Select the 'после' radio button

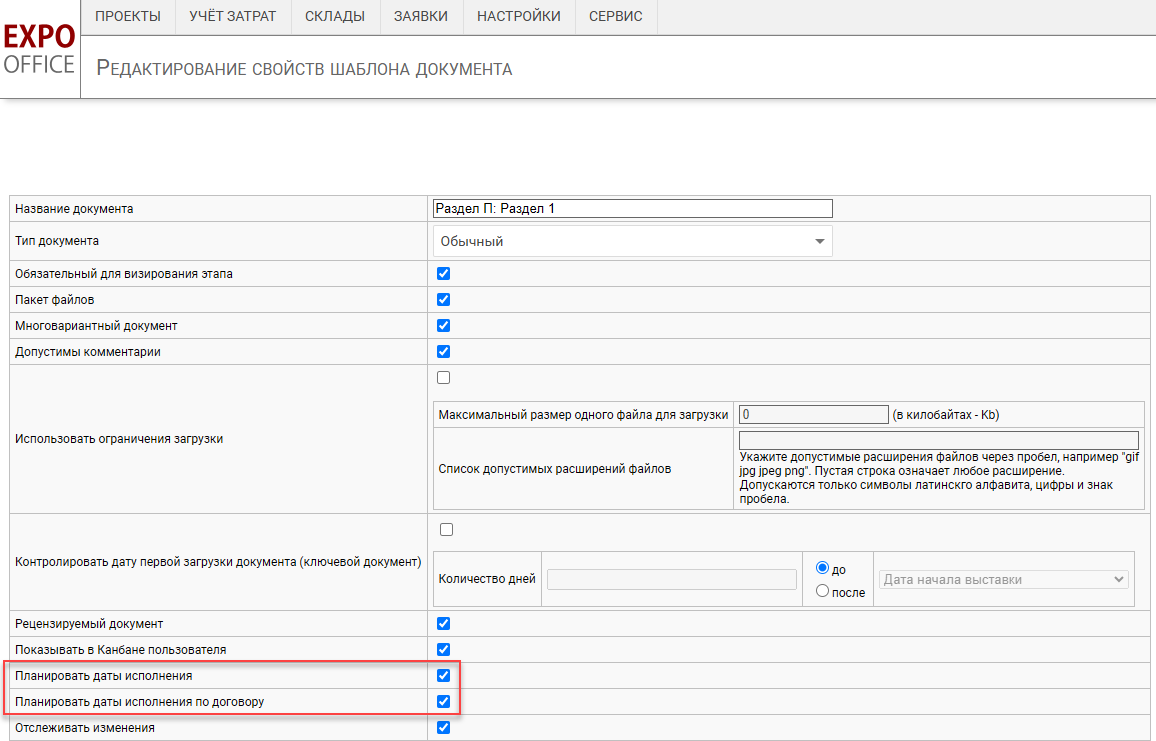coord(823,591)
